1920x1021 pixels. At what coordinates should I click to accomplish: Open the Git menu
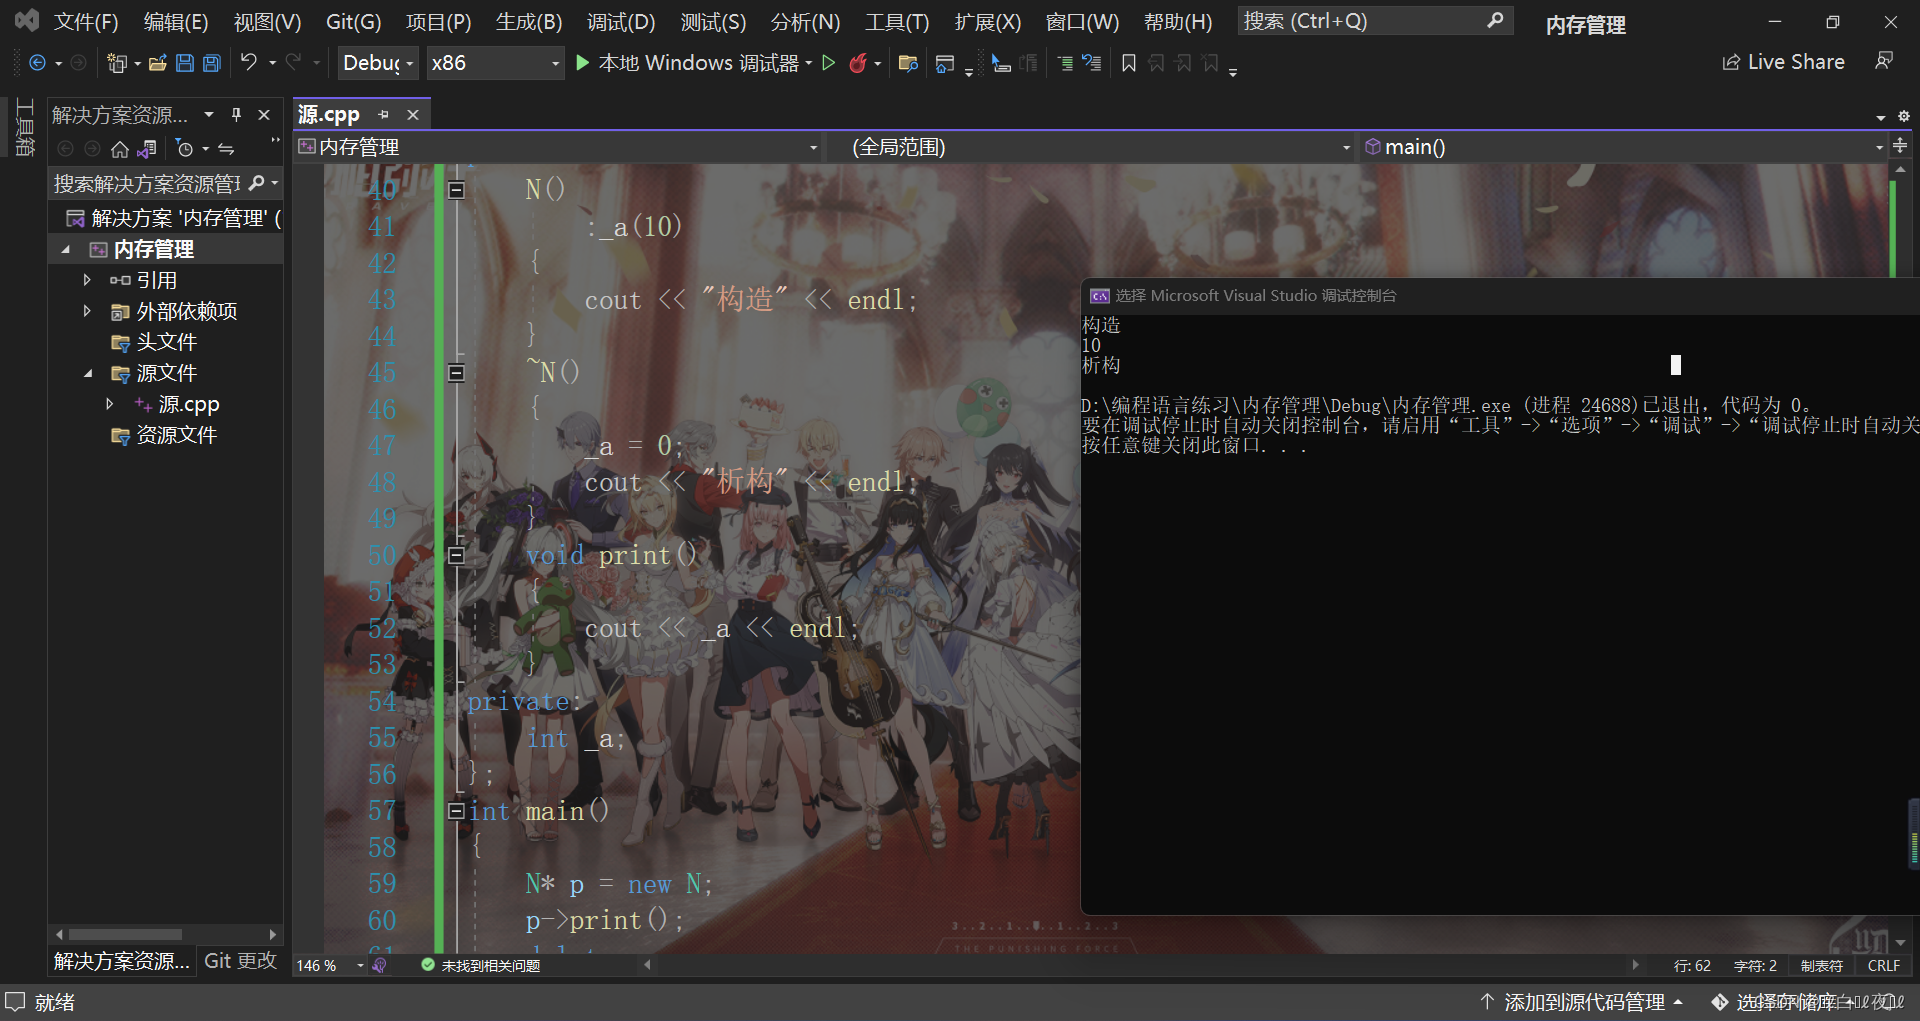[x=352, y=21]
